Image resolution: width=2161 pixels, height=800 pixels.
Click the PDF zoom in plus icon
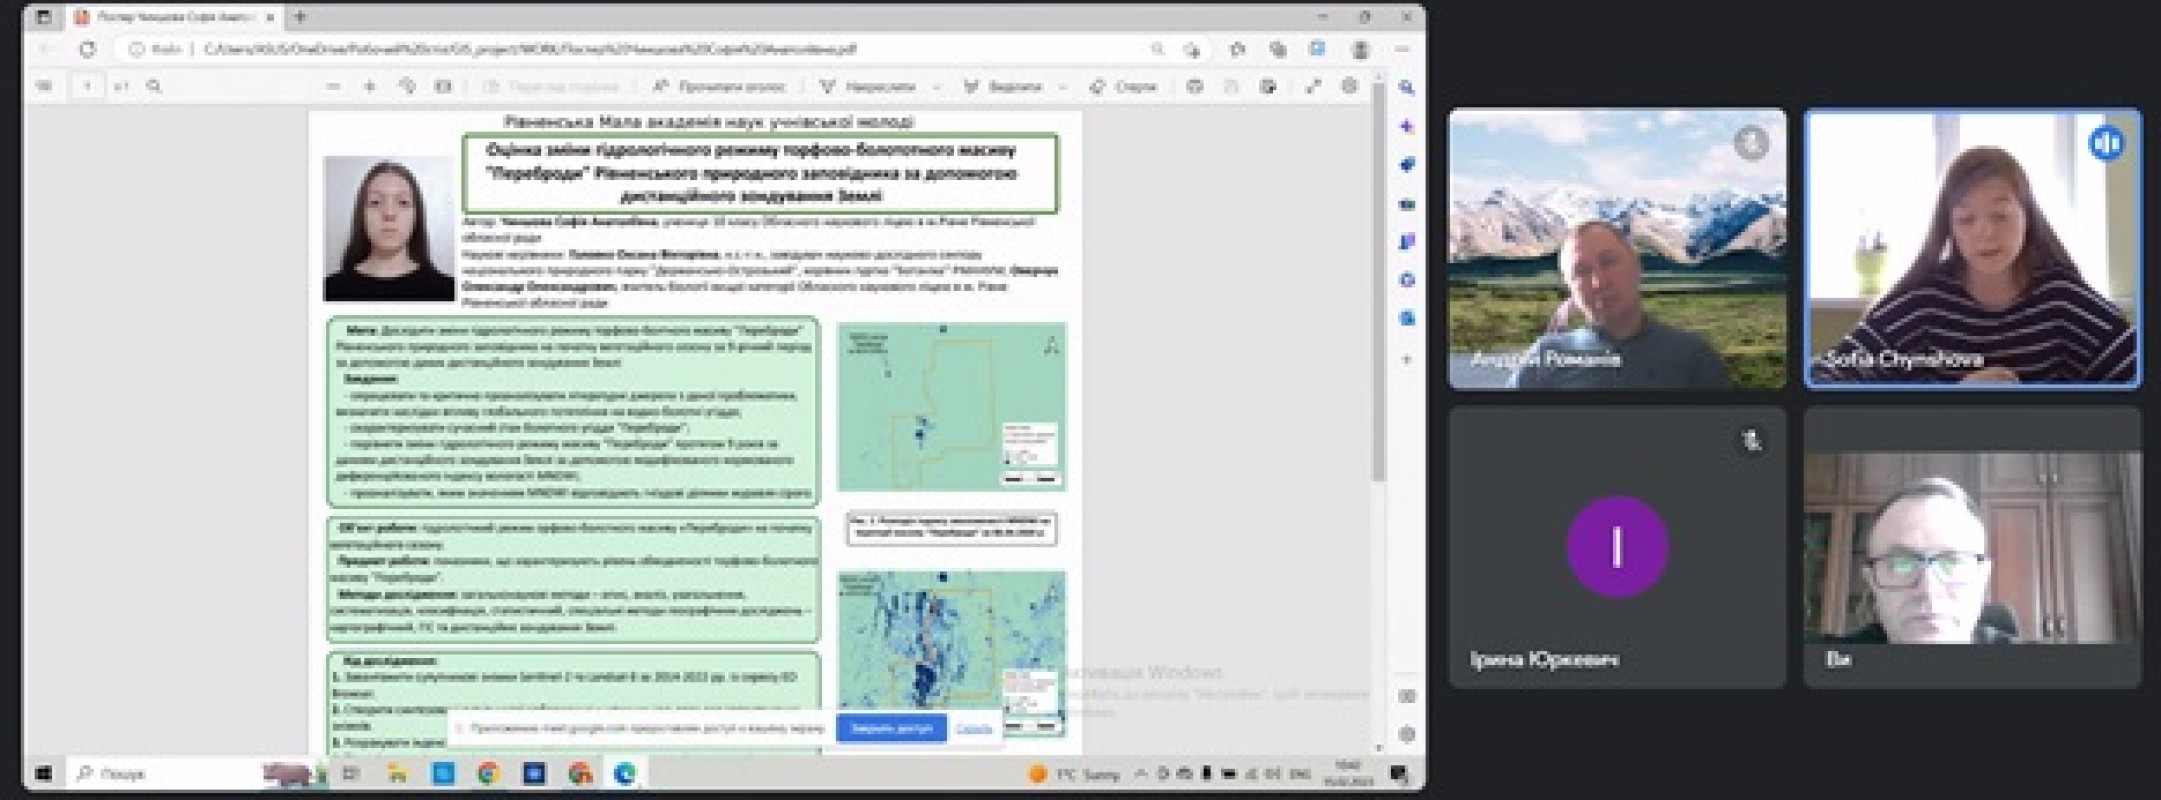(x=369, y=87)
